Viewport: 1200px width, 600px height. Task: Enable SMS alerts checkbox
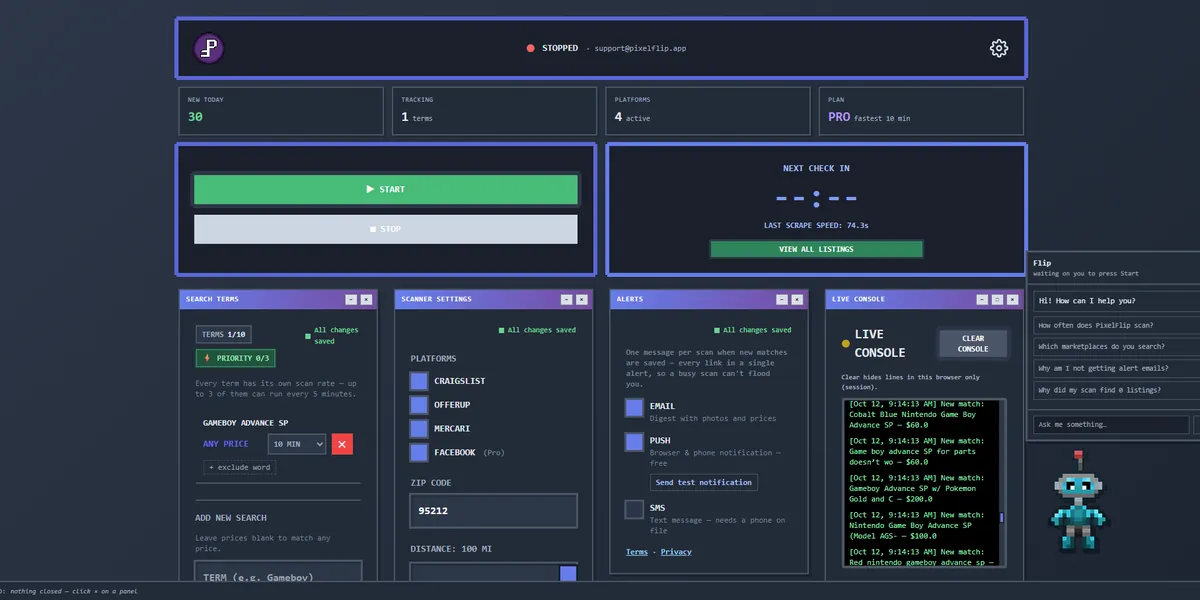(x=634, y=510)
